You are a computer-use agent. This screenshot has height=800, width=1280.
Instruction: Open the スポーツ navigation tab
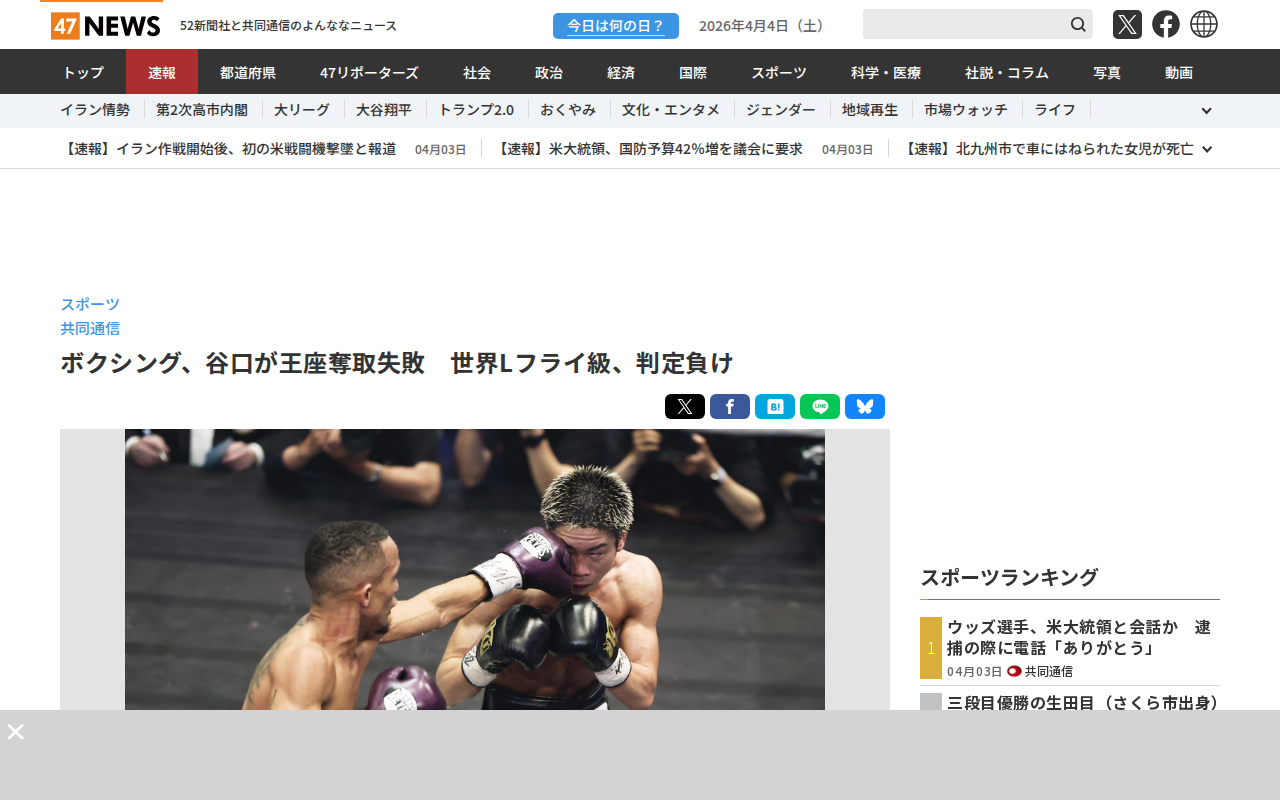(x=779, y=72)
